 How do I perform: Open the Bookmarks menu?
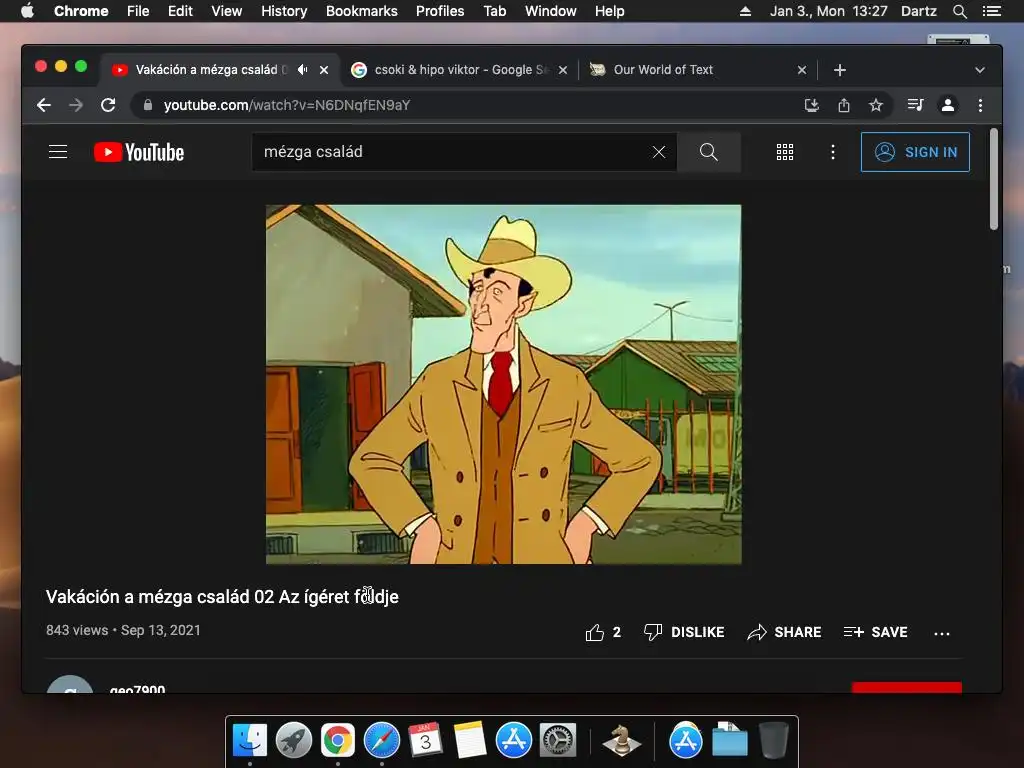pyautogui.click(x=362, y=11)
